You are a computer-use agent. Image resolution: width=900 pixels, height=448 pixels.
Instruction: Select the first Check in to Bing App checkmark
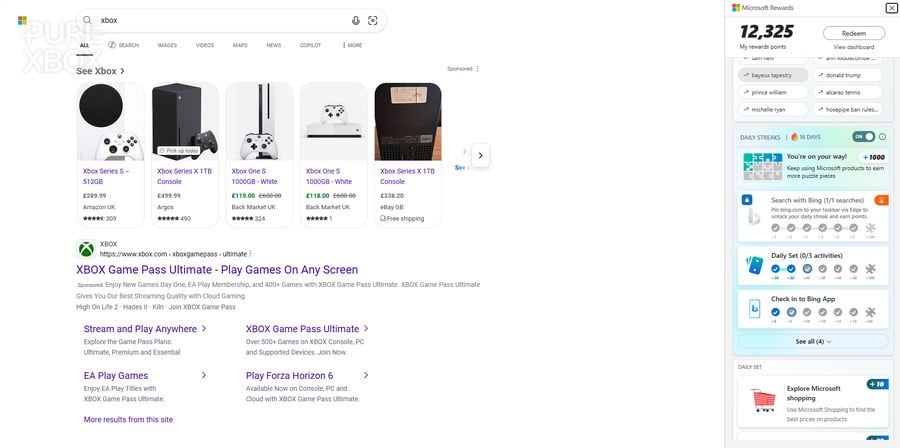[775, 312]
